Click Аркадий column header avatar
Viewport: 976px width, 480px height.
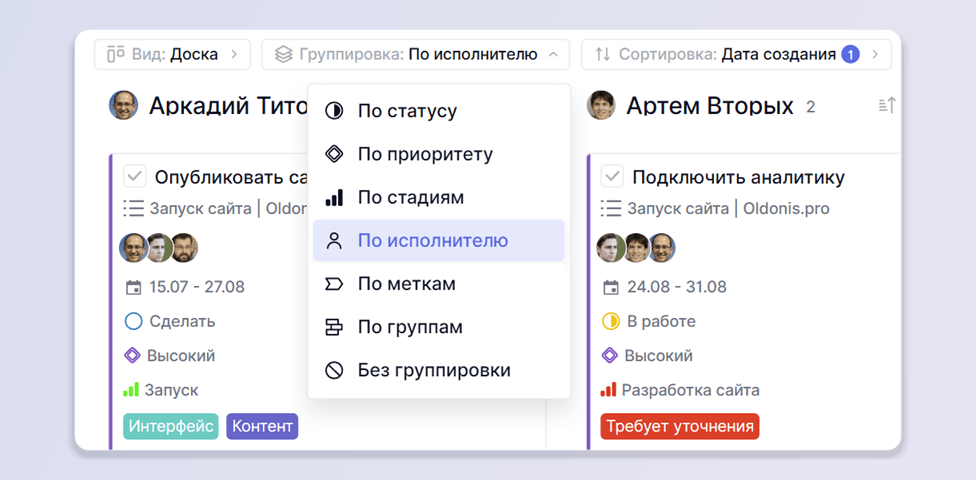pos(123,105)
